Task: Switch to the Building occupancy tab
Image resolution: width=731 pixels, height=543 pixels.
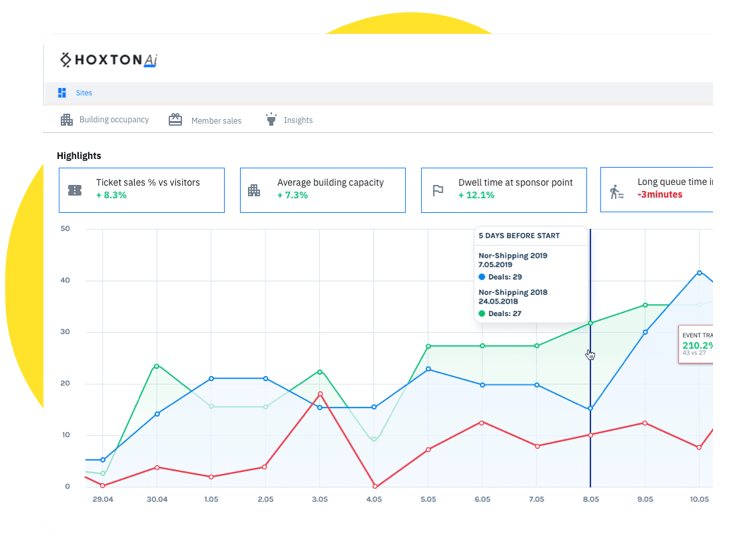Action: 114,120
